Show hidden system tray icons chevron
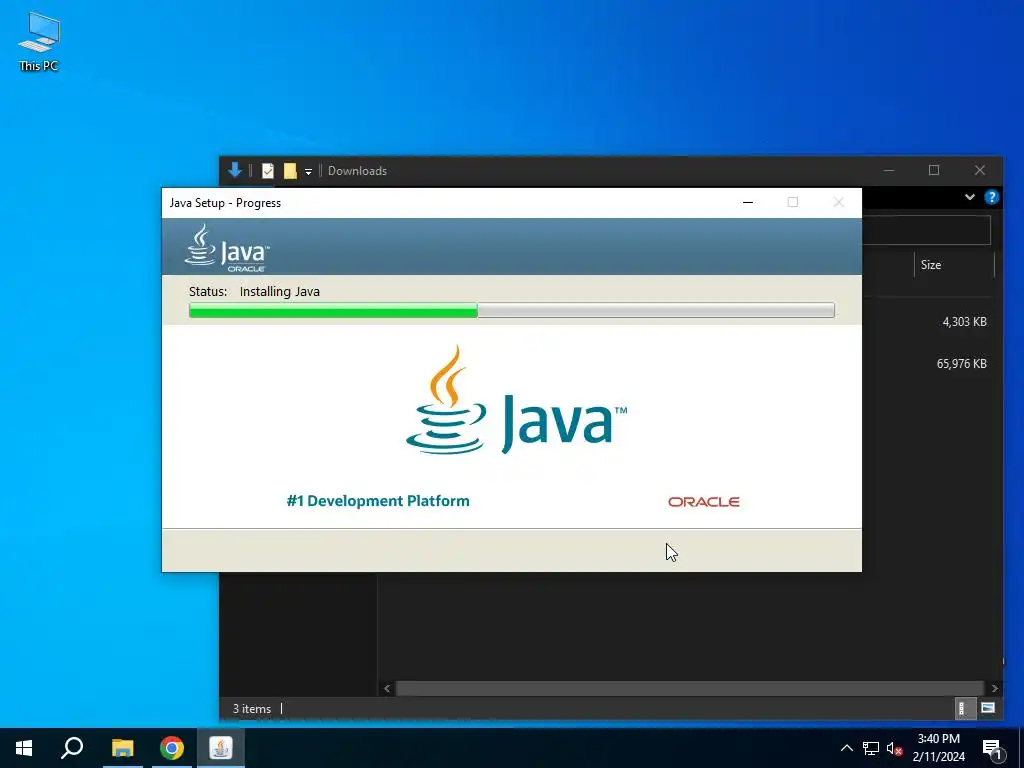The width and height of the screenshot is (1024, 768). (x=846, y=748)
